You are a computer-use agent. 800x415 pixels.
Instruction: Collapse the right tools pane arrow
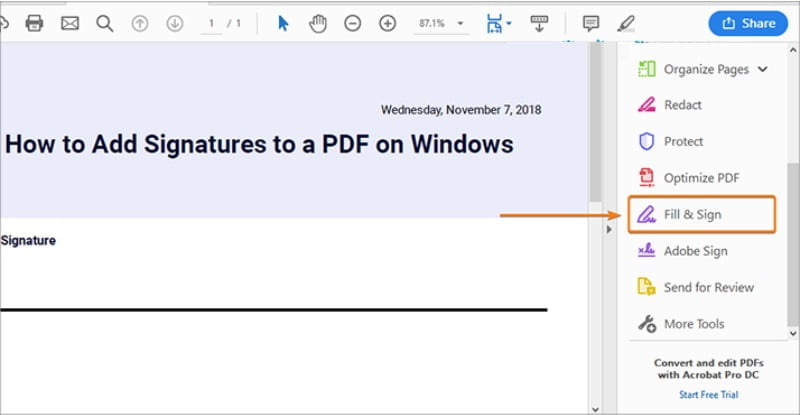[608, 229]
